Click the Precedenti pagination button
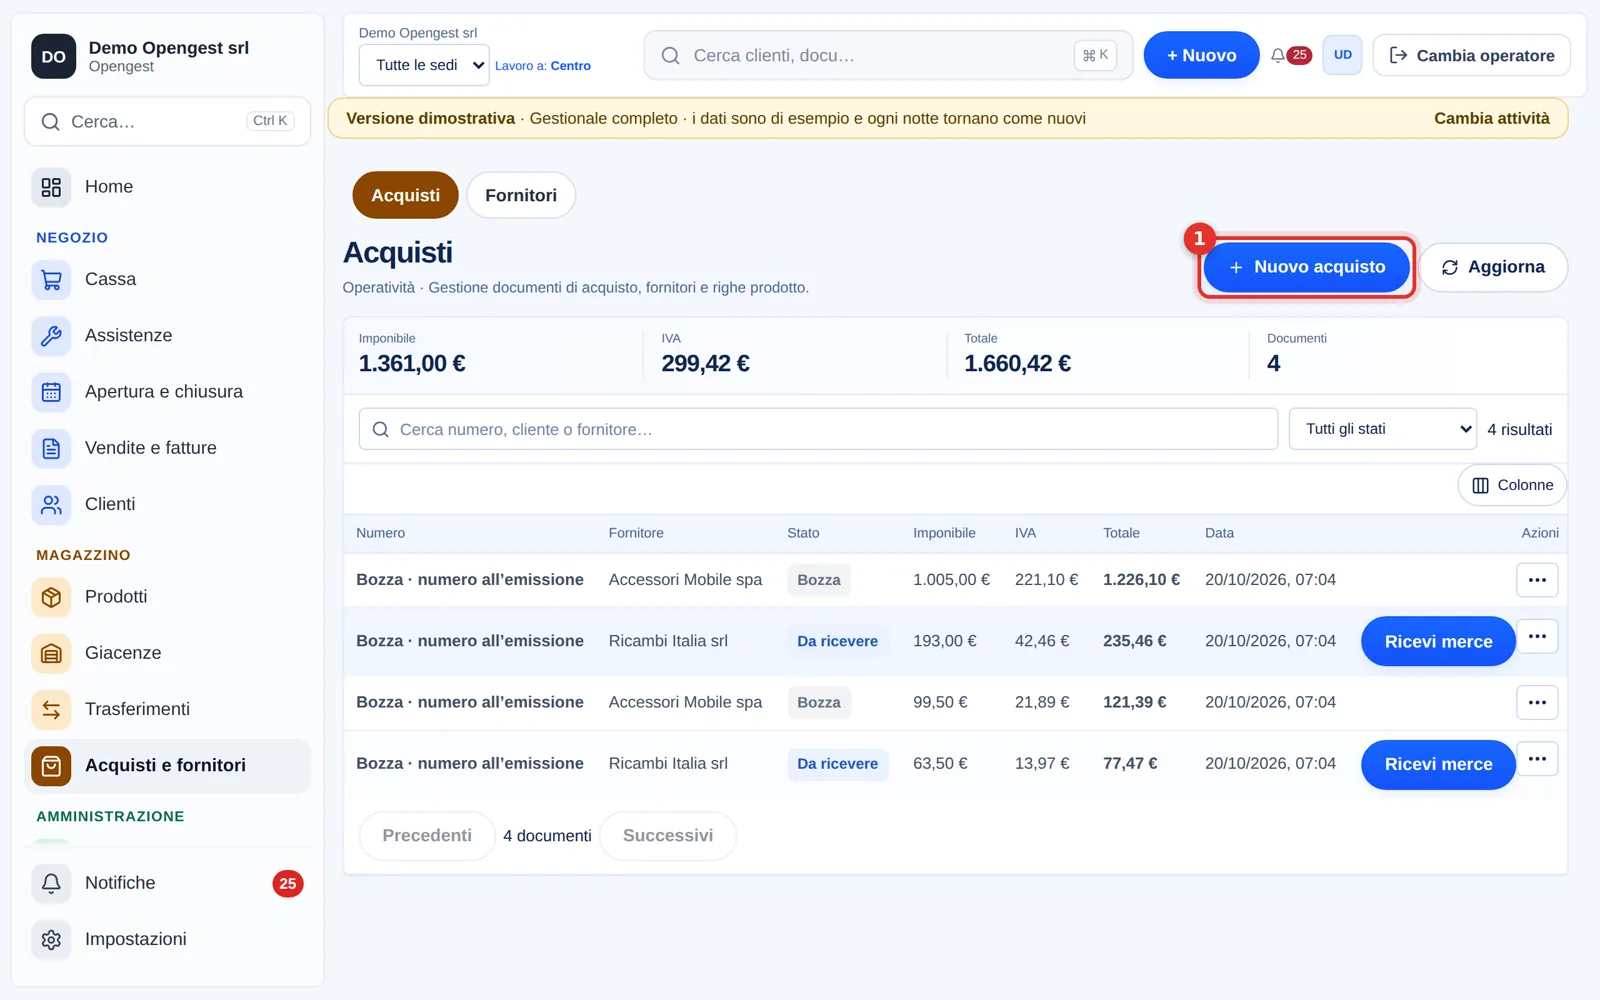This screenshot has height=1000, width=1600. coord(427,835)
